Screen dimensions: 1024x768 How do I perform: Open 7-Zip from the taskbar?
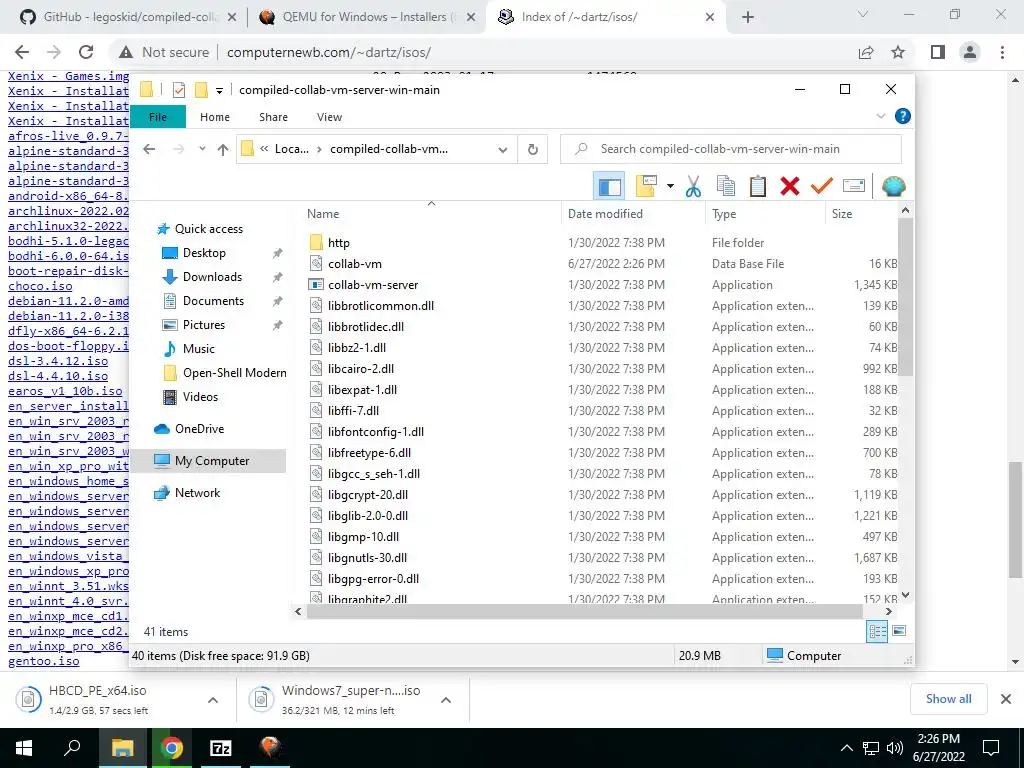pyautogui.click(x=221, y=748)
